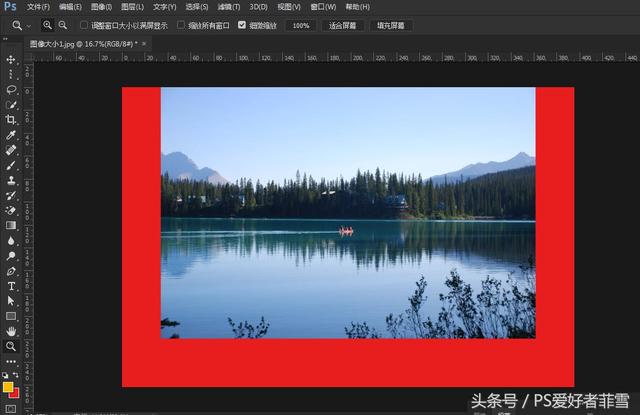Select the Rectangle shape tool
This screenshot has height=415, width=640.
[x=11, y=316]
